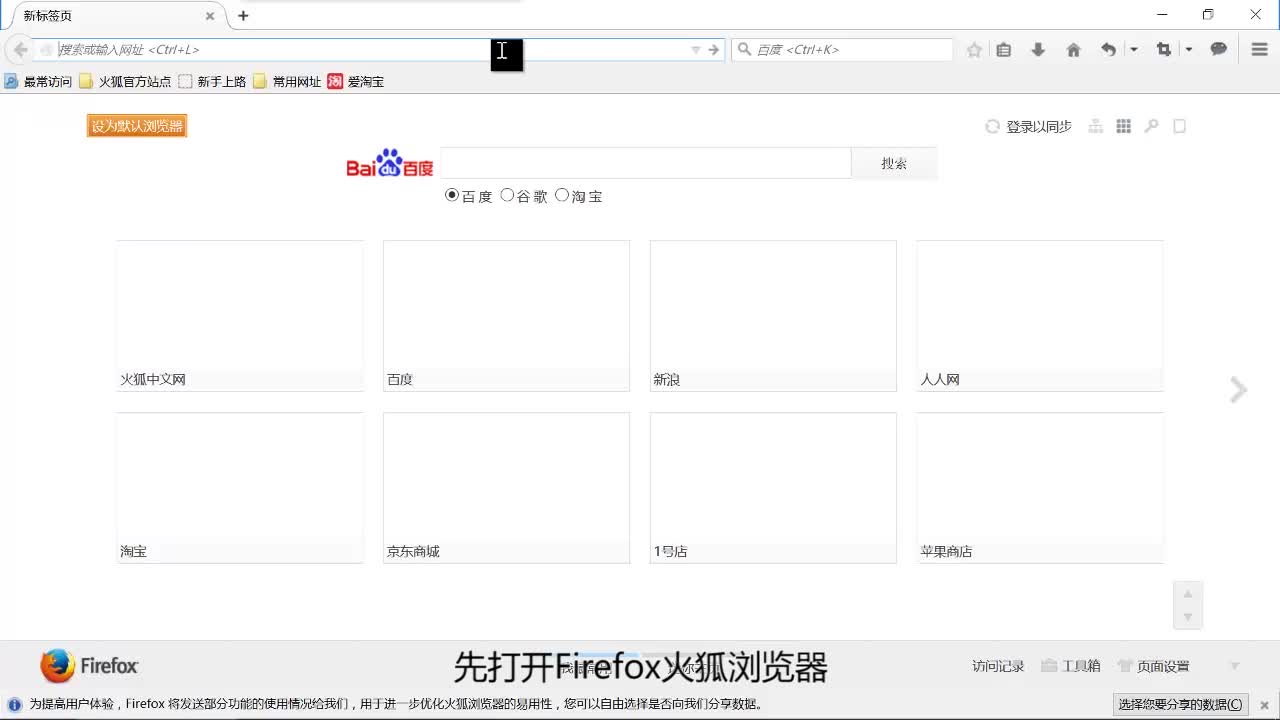Open 最常访问 bookmarks folder

point(38,82)
